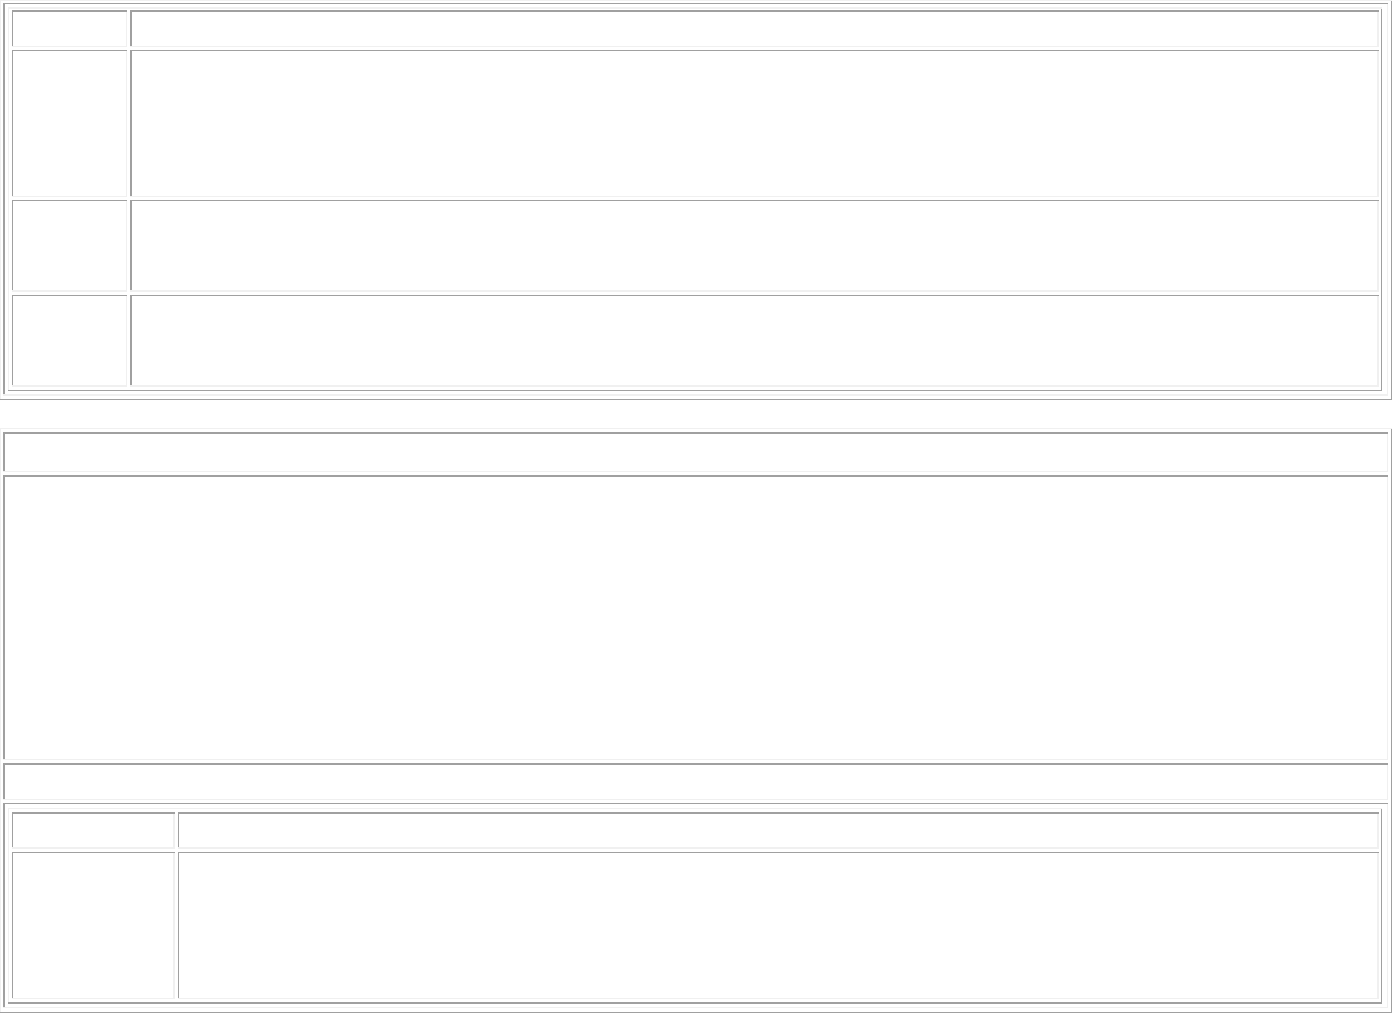
Task: Click the third-row narrow cell of the upper table
Action: pyautogui.click(x=70, y=245)
